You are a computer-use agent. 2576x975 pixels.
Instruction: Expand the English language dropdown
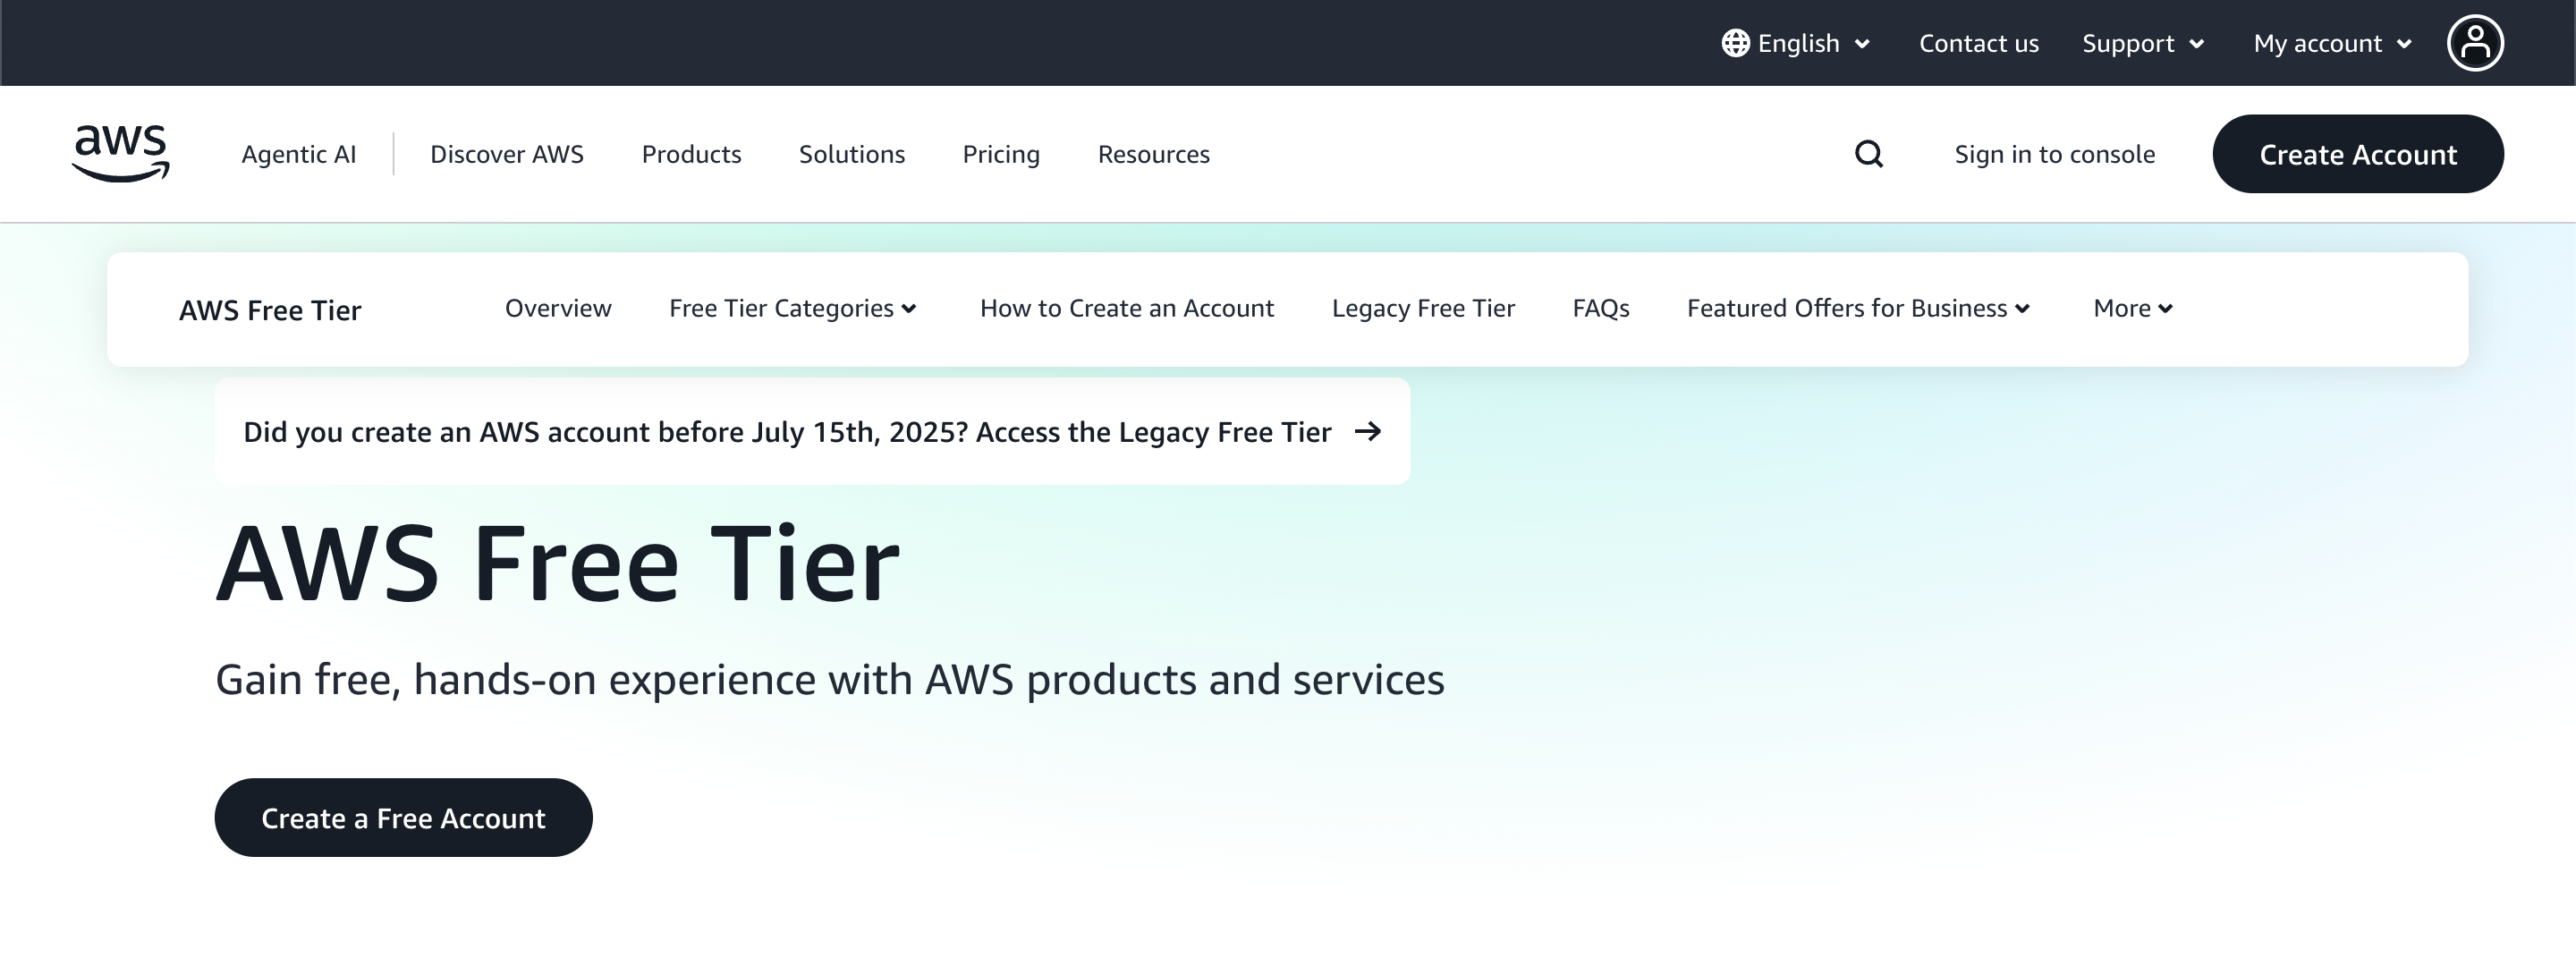(x=1798, y=42)
